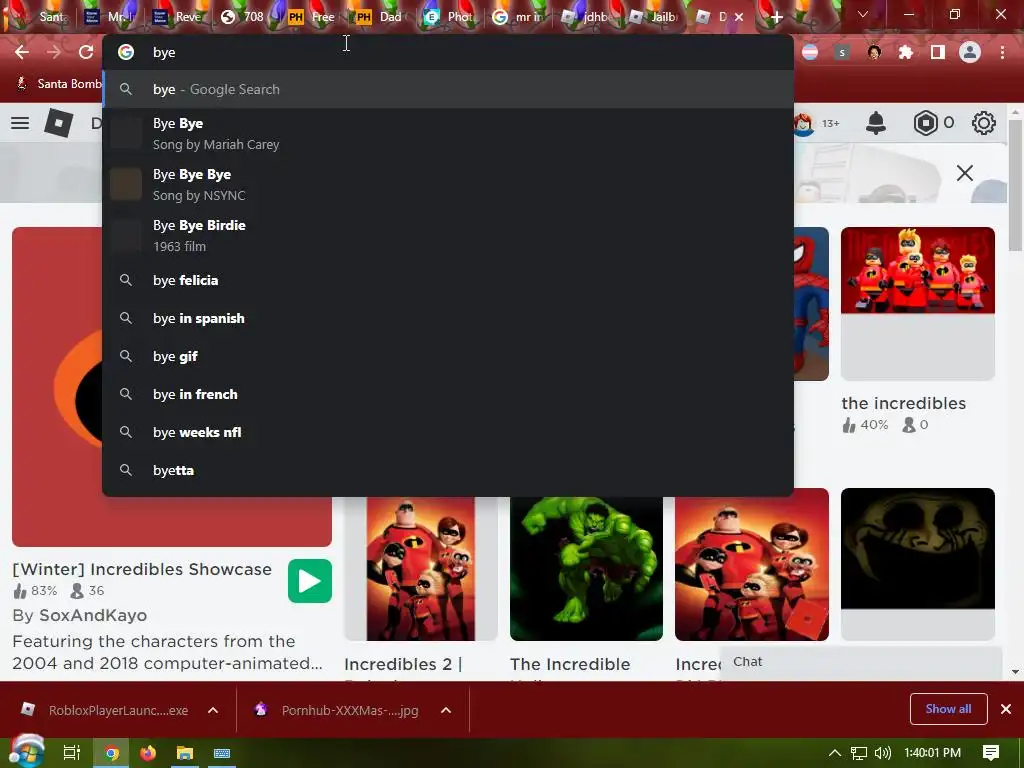Open 'Incredibles 2' game thumbnail
Screen dimensions: 1024x768
point(421,568)
